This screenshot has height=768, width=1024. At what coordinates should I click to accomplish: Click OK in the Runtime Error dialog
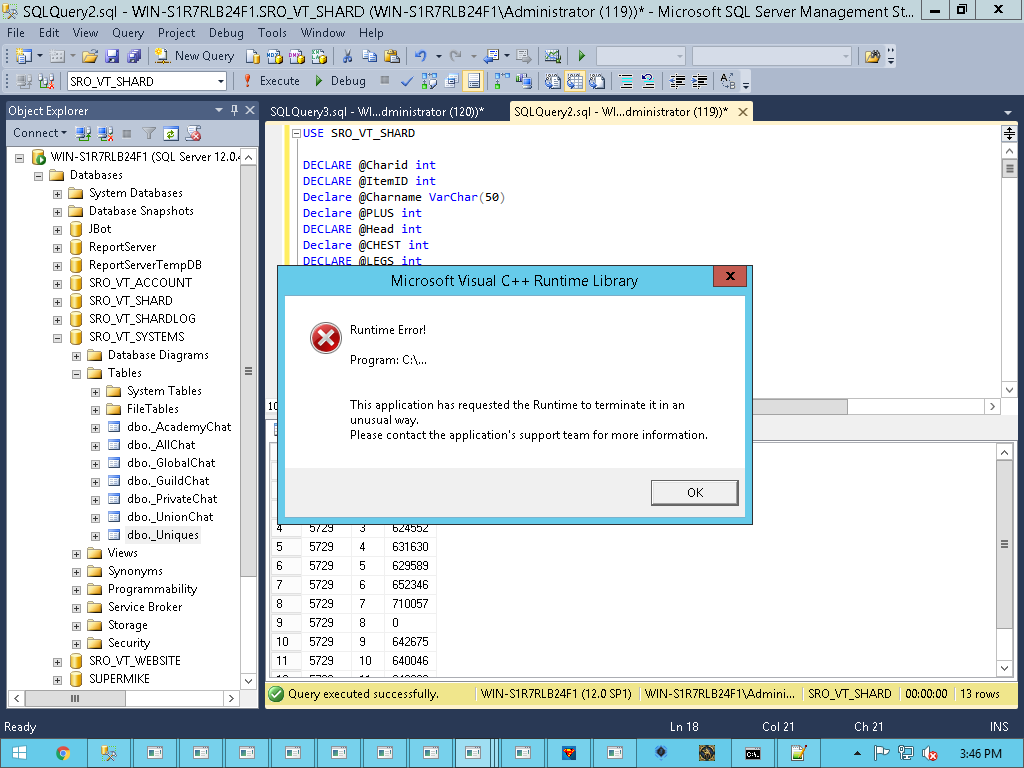694,492
